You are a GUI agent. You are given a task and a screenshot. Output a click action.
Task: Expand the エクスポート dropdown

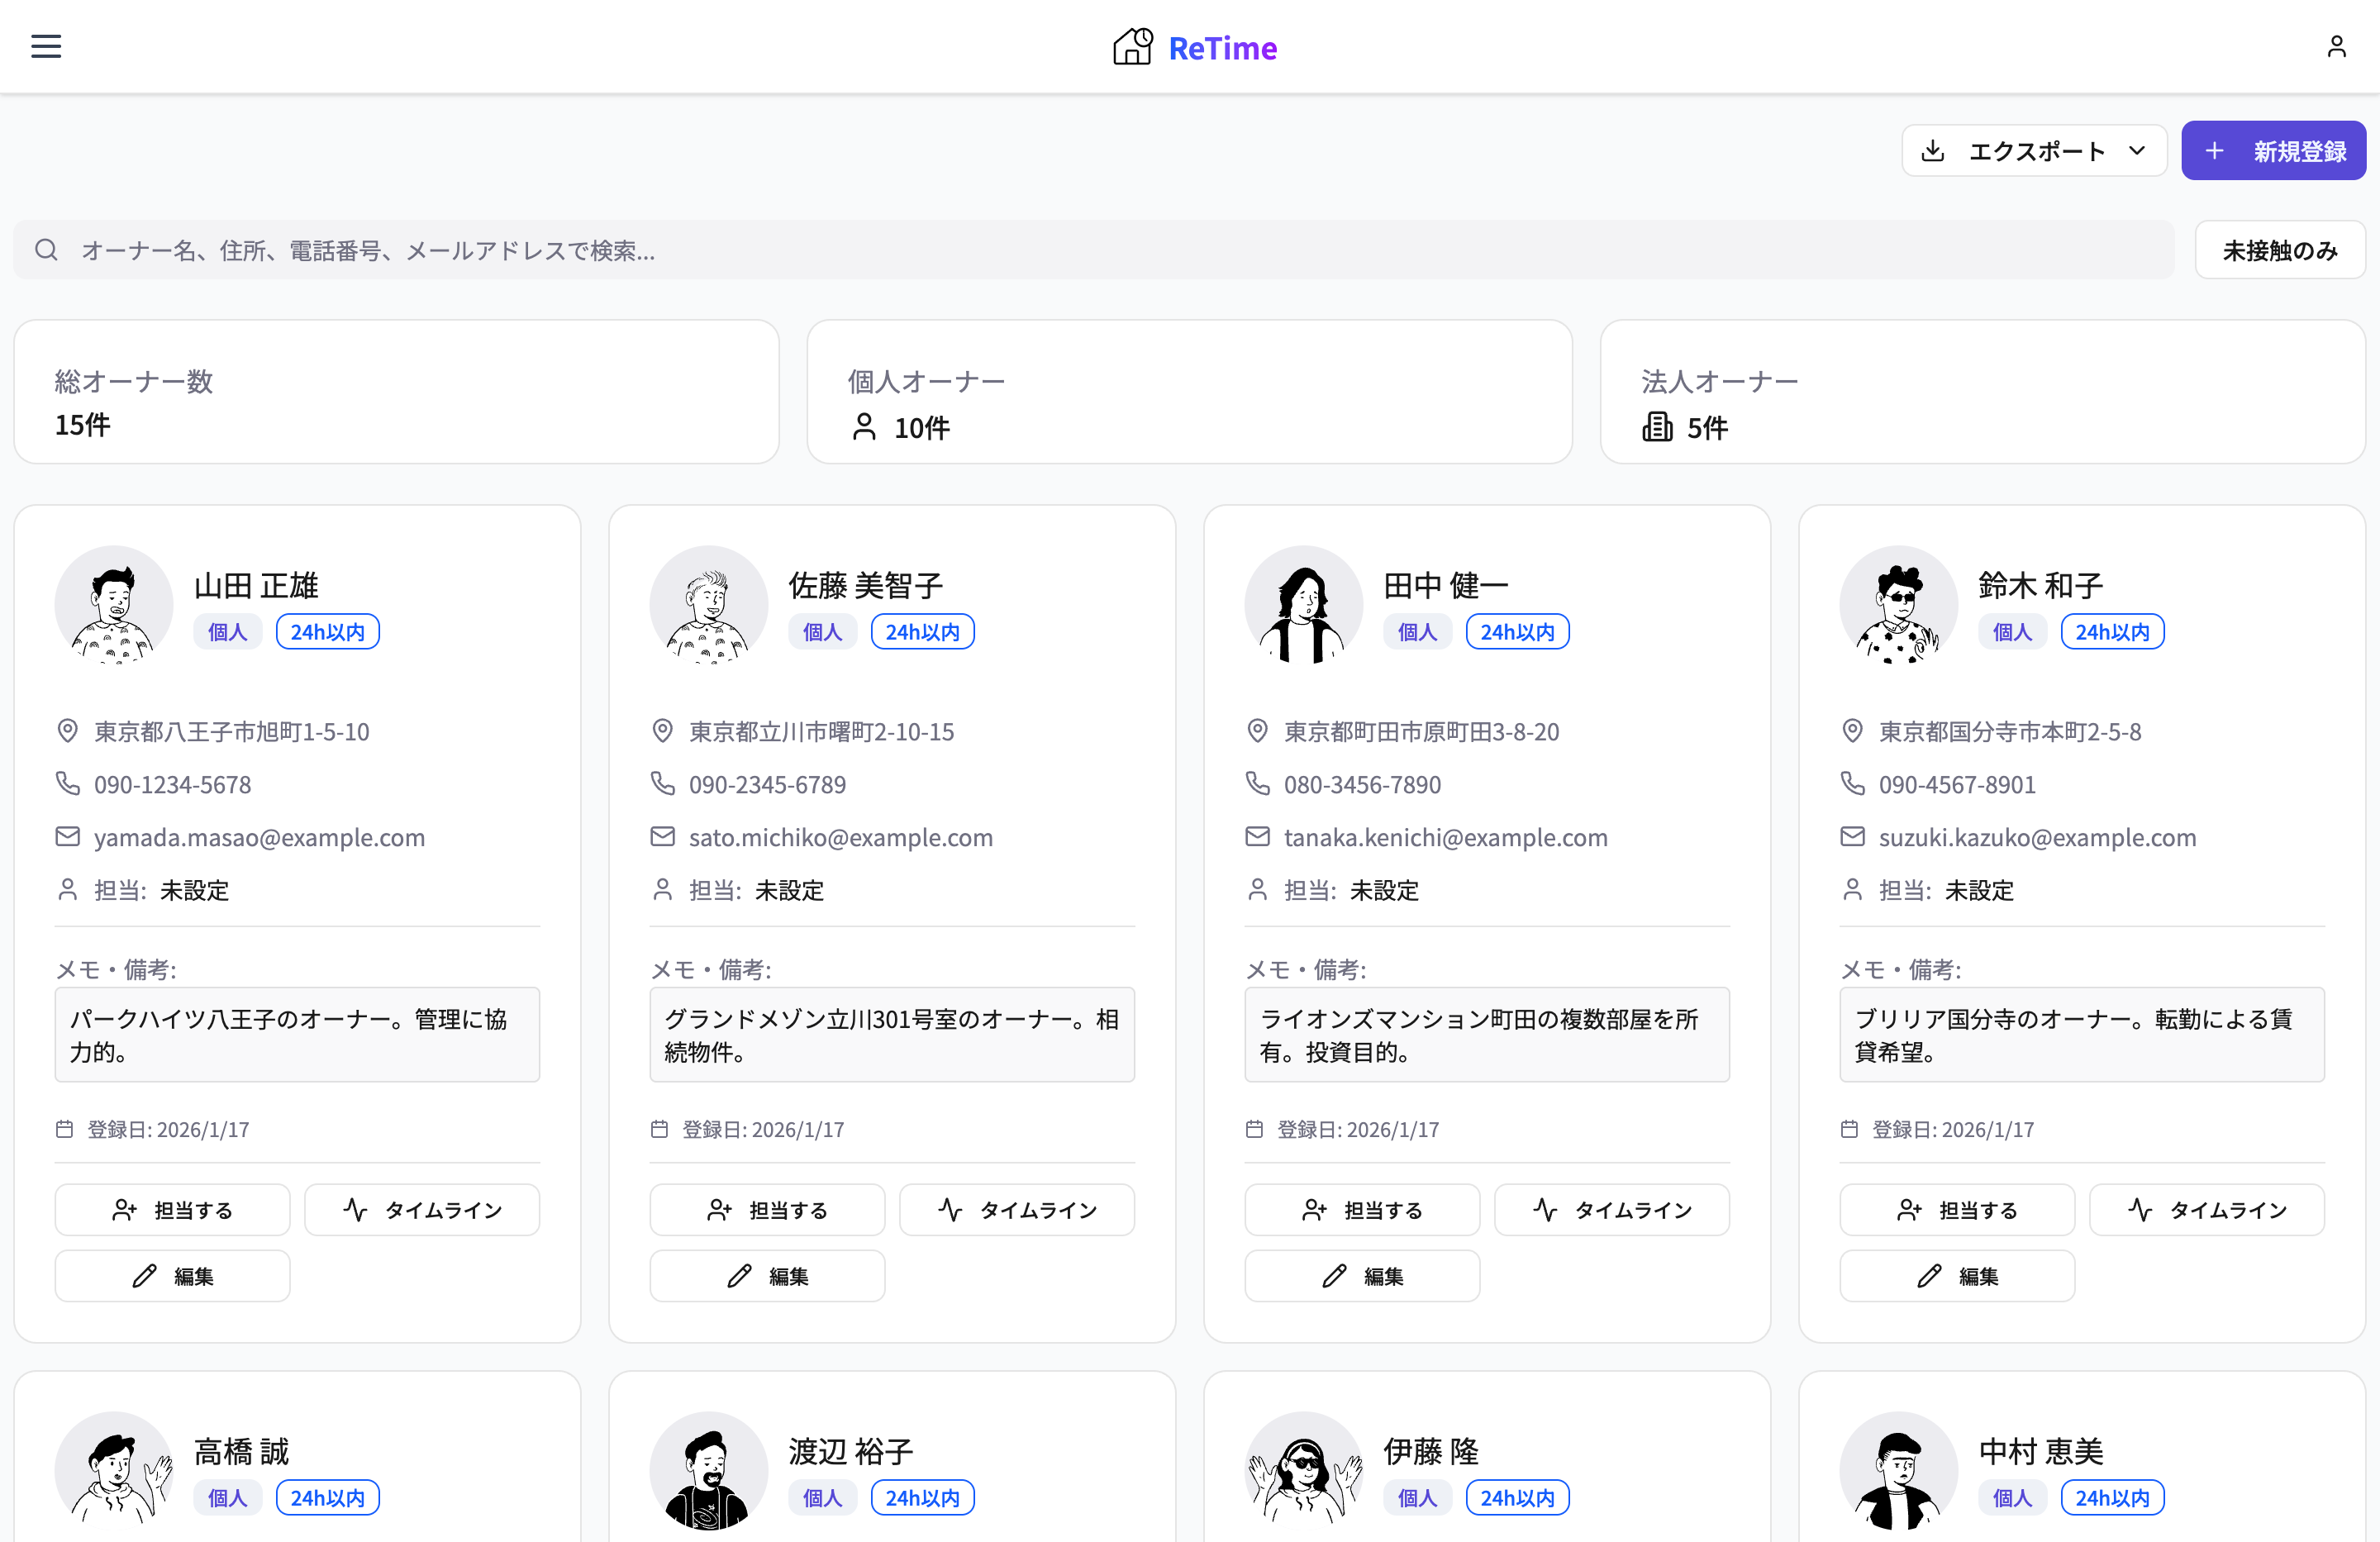tap(2138, 150)
